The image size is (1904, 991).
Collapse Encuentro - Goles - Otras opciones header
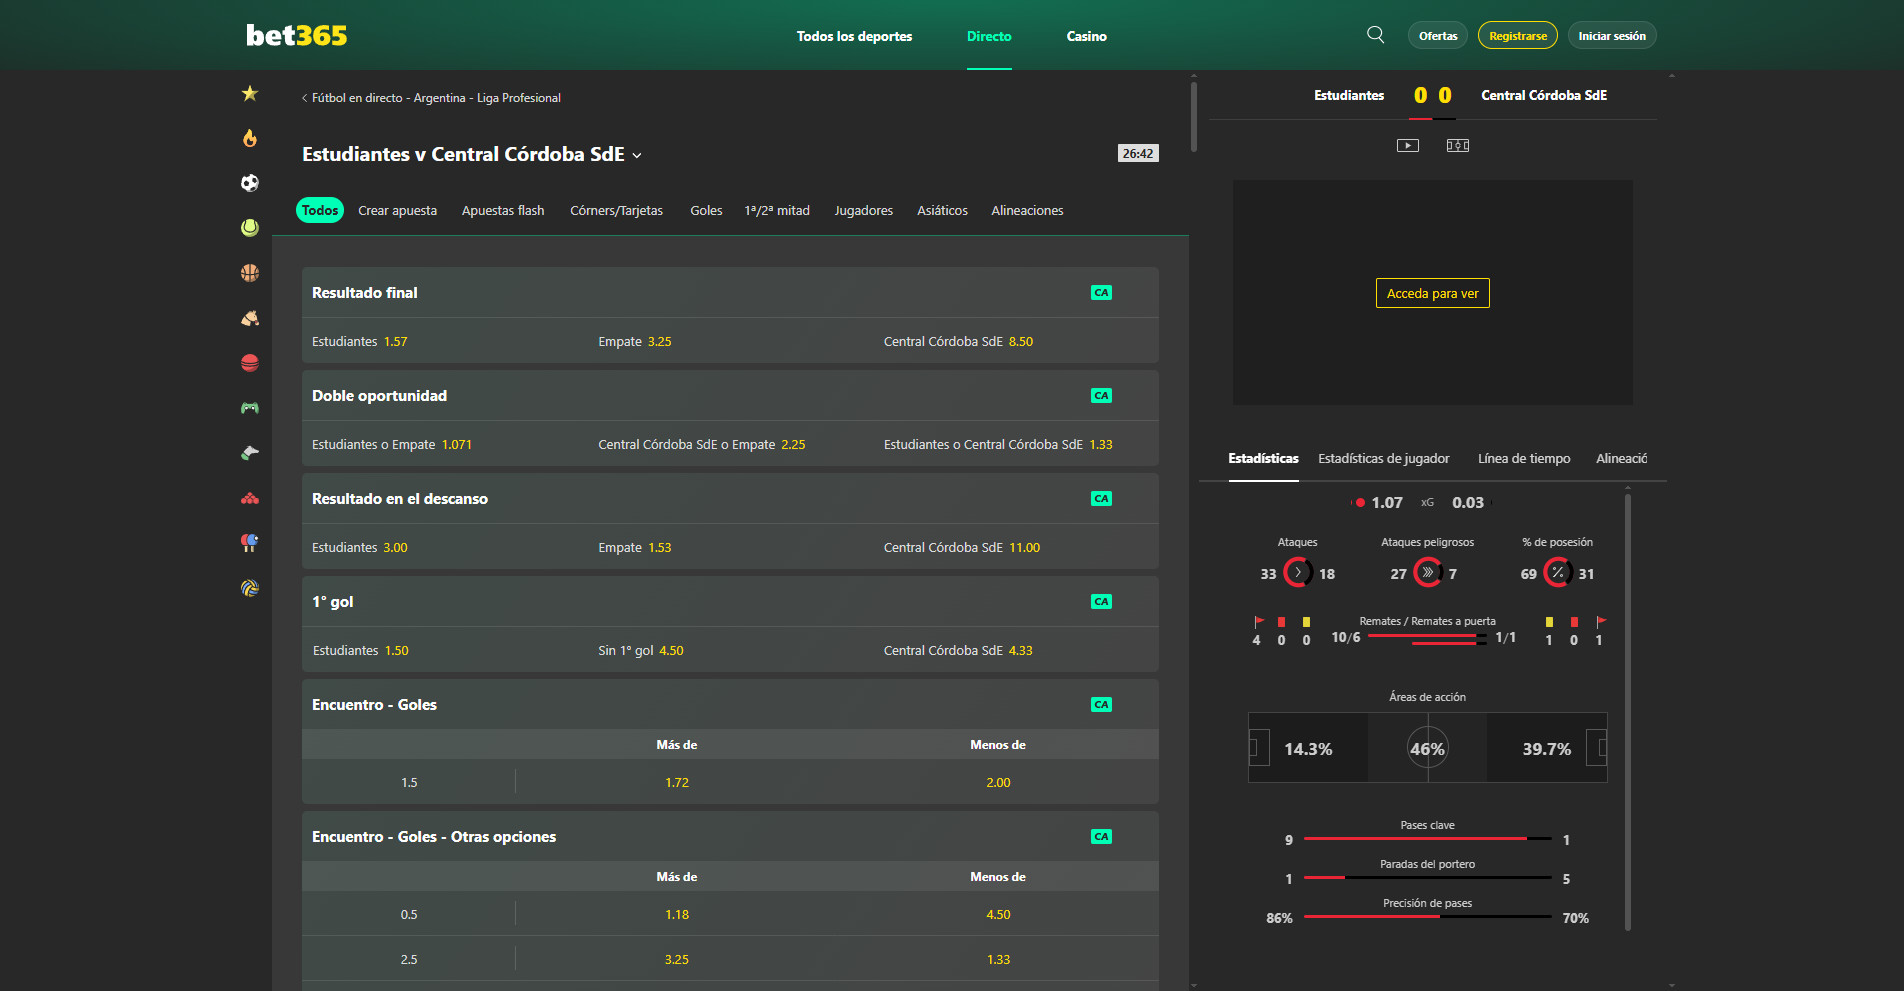(x=730, y=837)
